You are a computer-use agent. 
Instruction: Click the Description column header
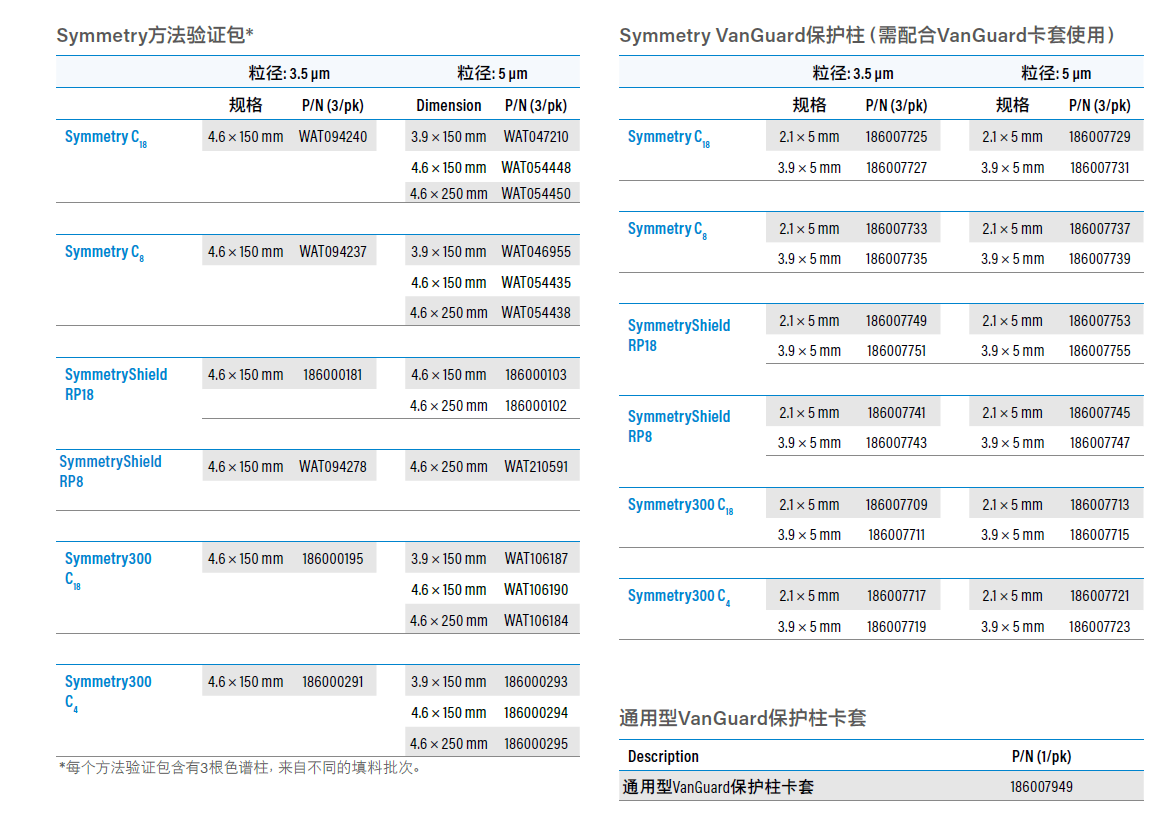coord(663,756)
